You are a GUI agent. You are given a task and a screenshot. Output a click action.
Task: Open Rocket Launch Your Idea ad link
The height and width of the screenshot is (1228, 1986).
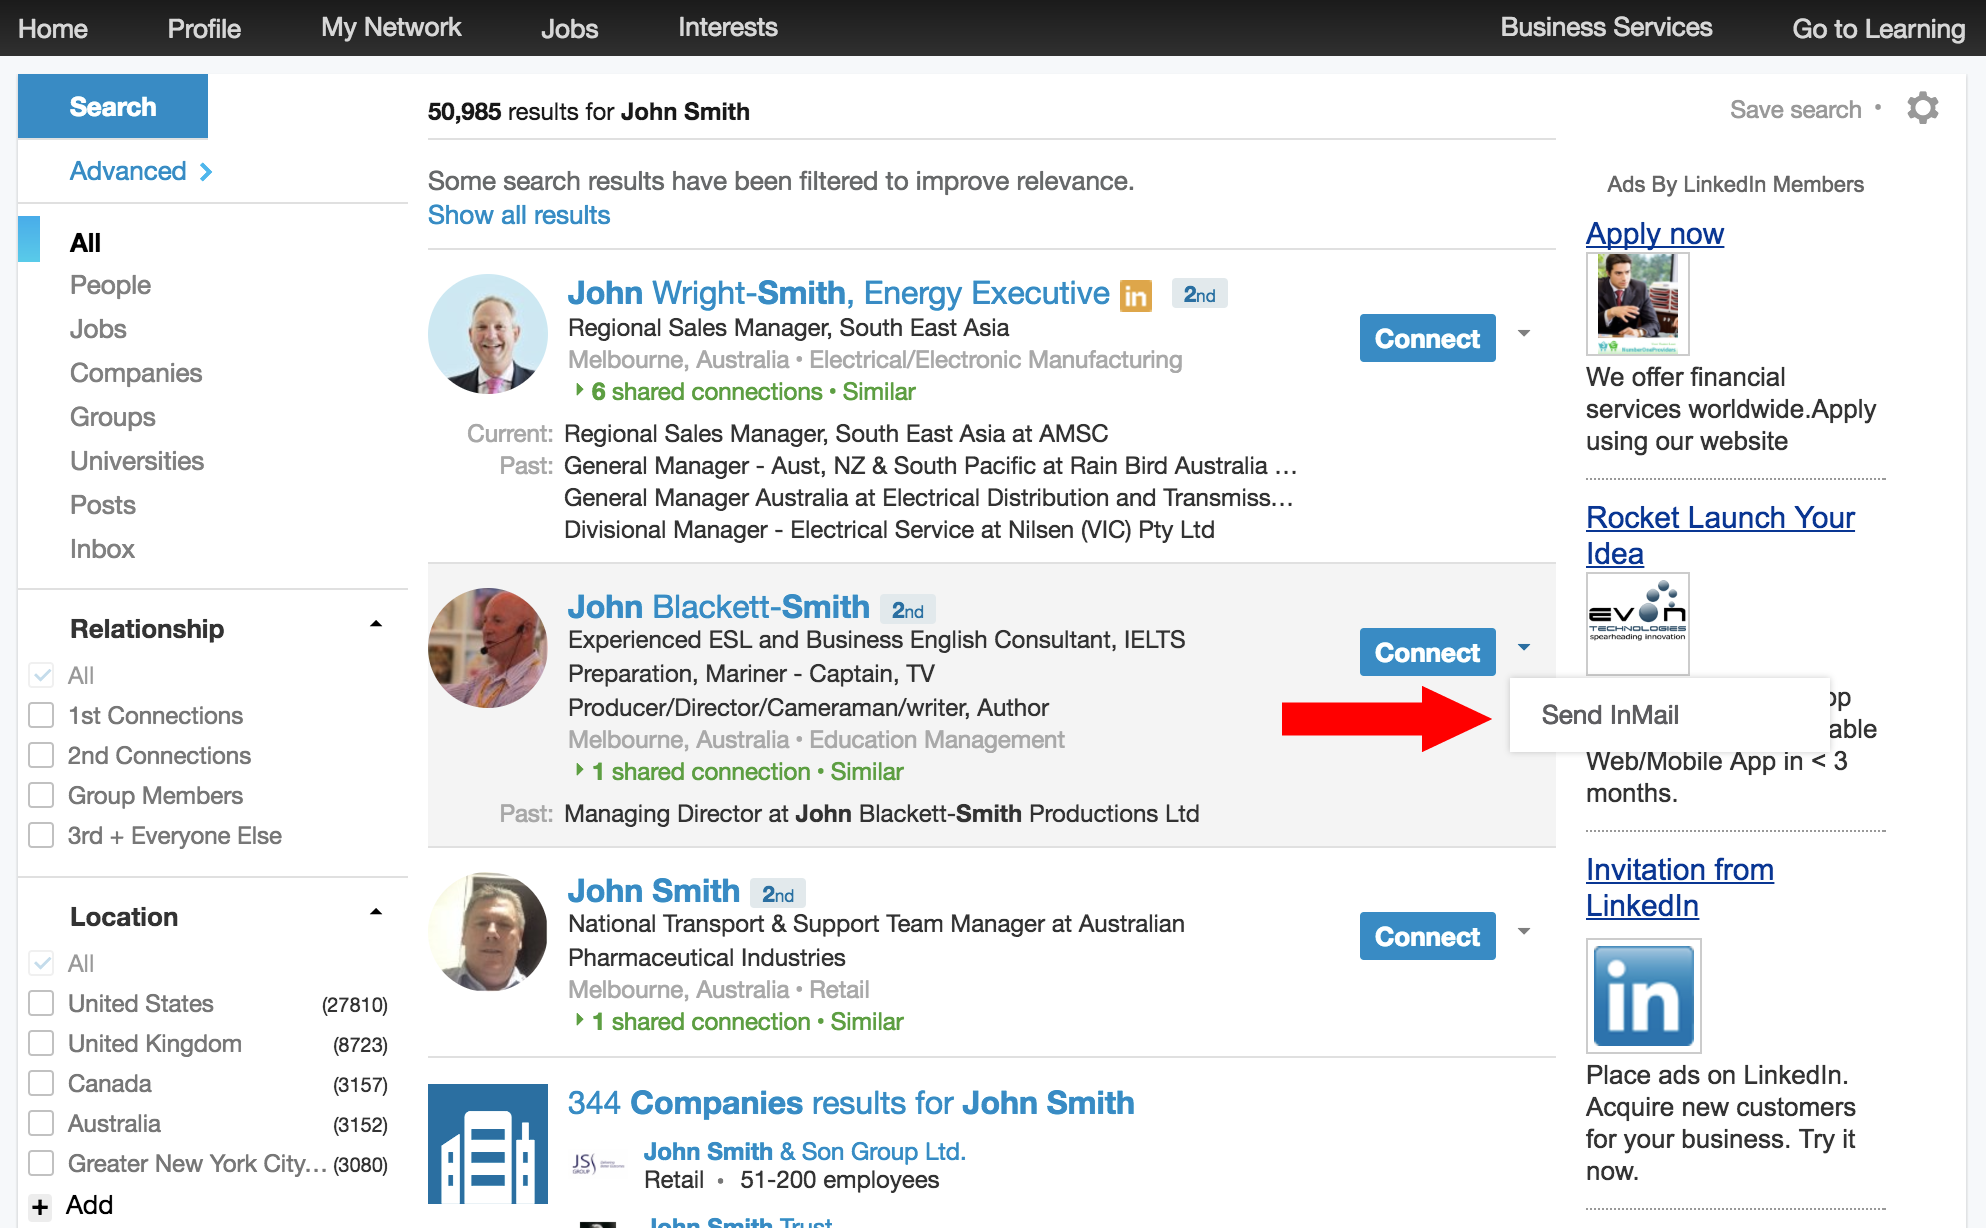[x=1720, y=535]
